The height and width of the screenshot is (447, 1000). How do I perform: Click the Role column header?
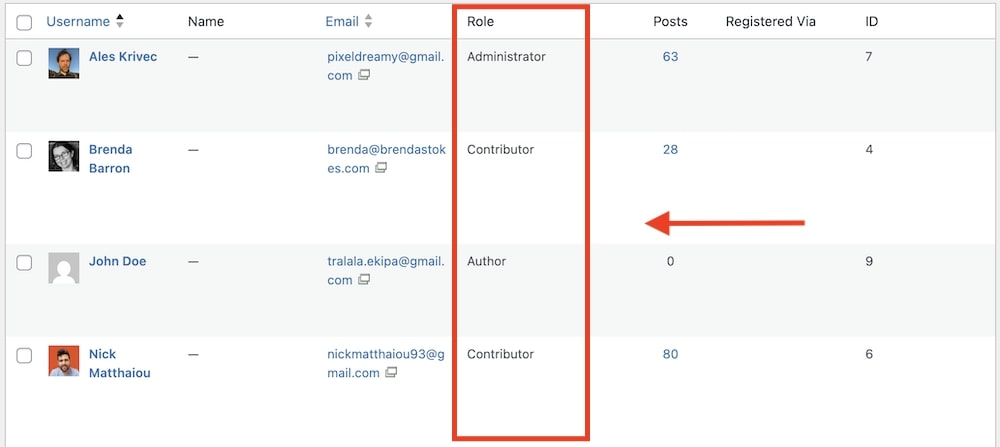click(480, 21)
